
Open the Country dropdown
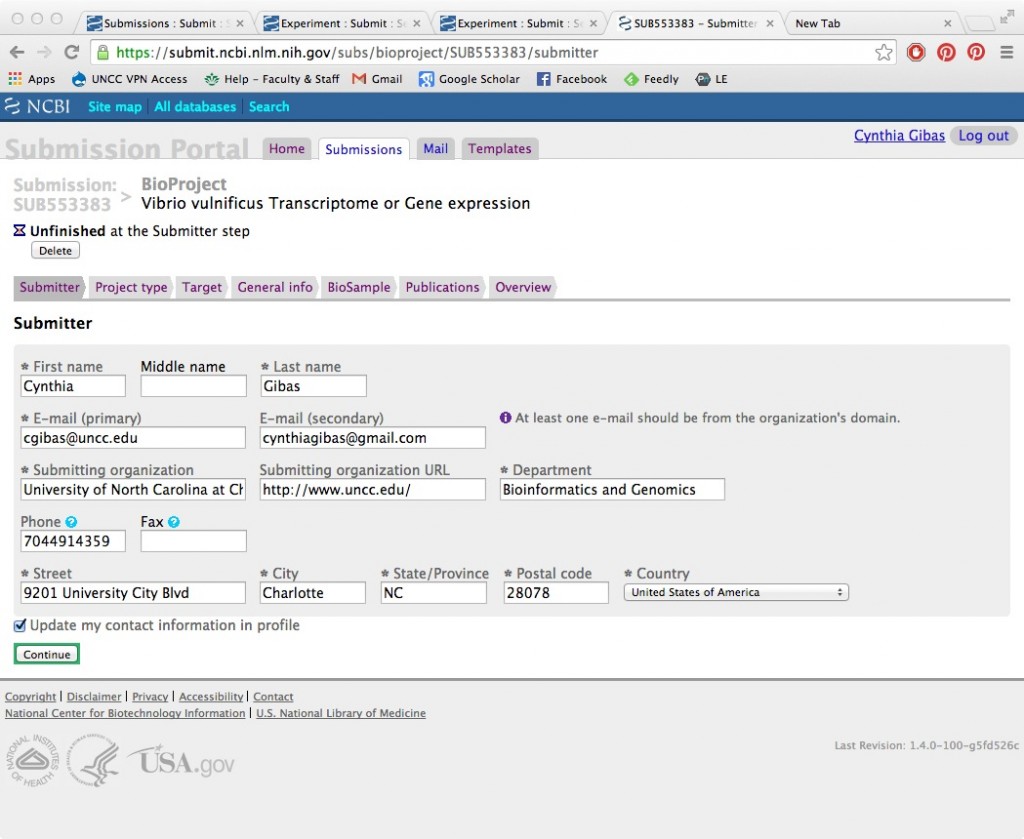[736, 593]
